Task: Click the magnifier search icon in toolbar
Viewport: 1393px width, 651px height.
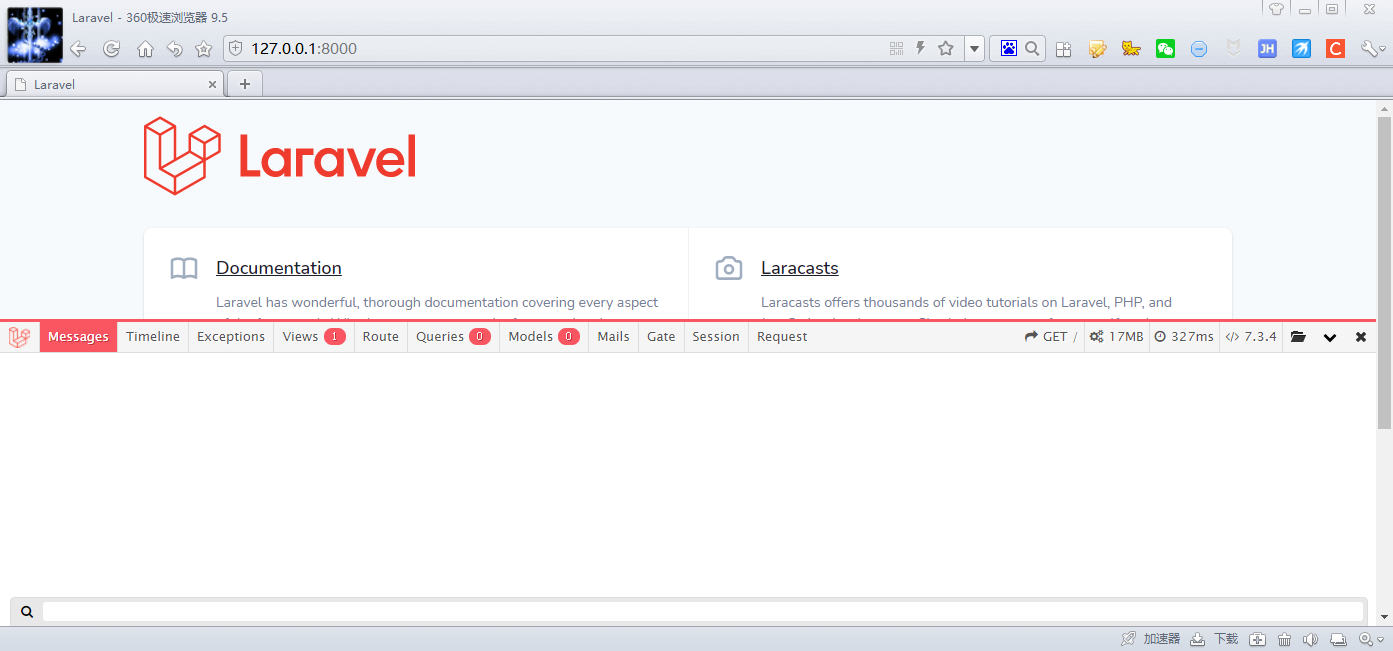Action: (1032, 48)
